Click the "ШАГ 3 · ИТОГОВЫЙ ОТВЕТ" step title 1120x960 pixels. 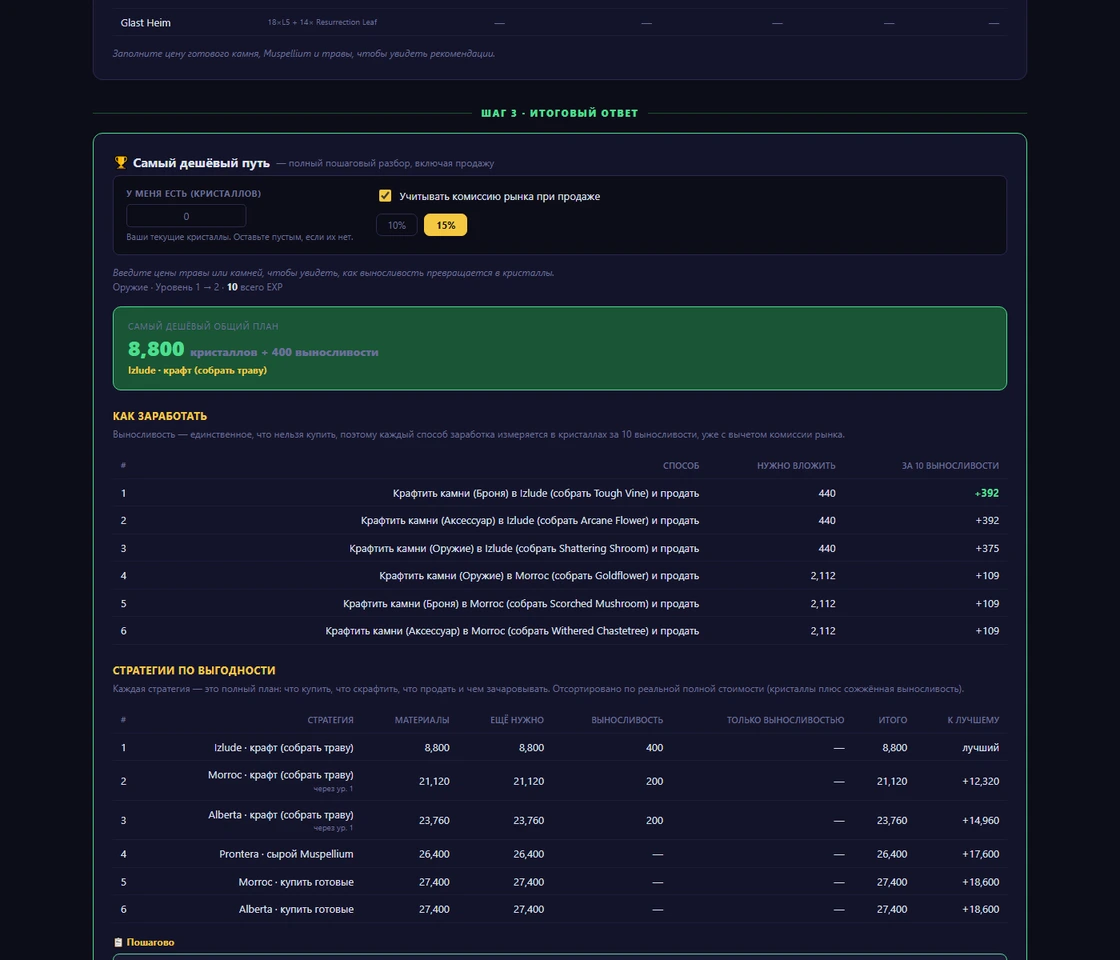(559, 113)
